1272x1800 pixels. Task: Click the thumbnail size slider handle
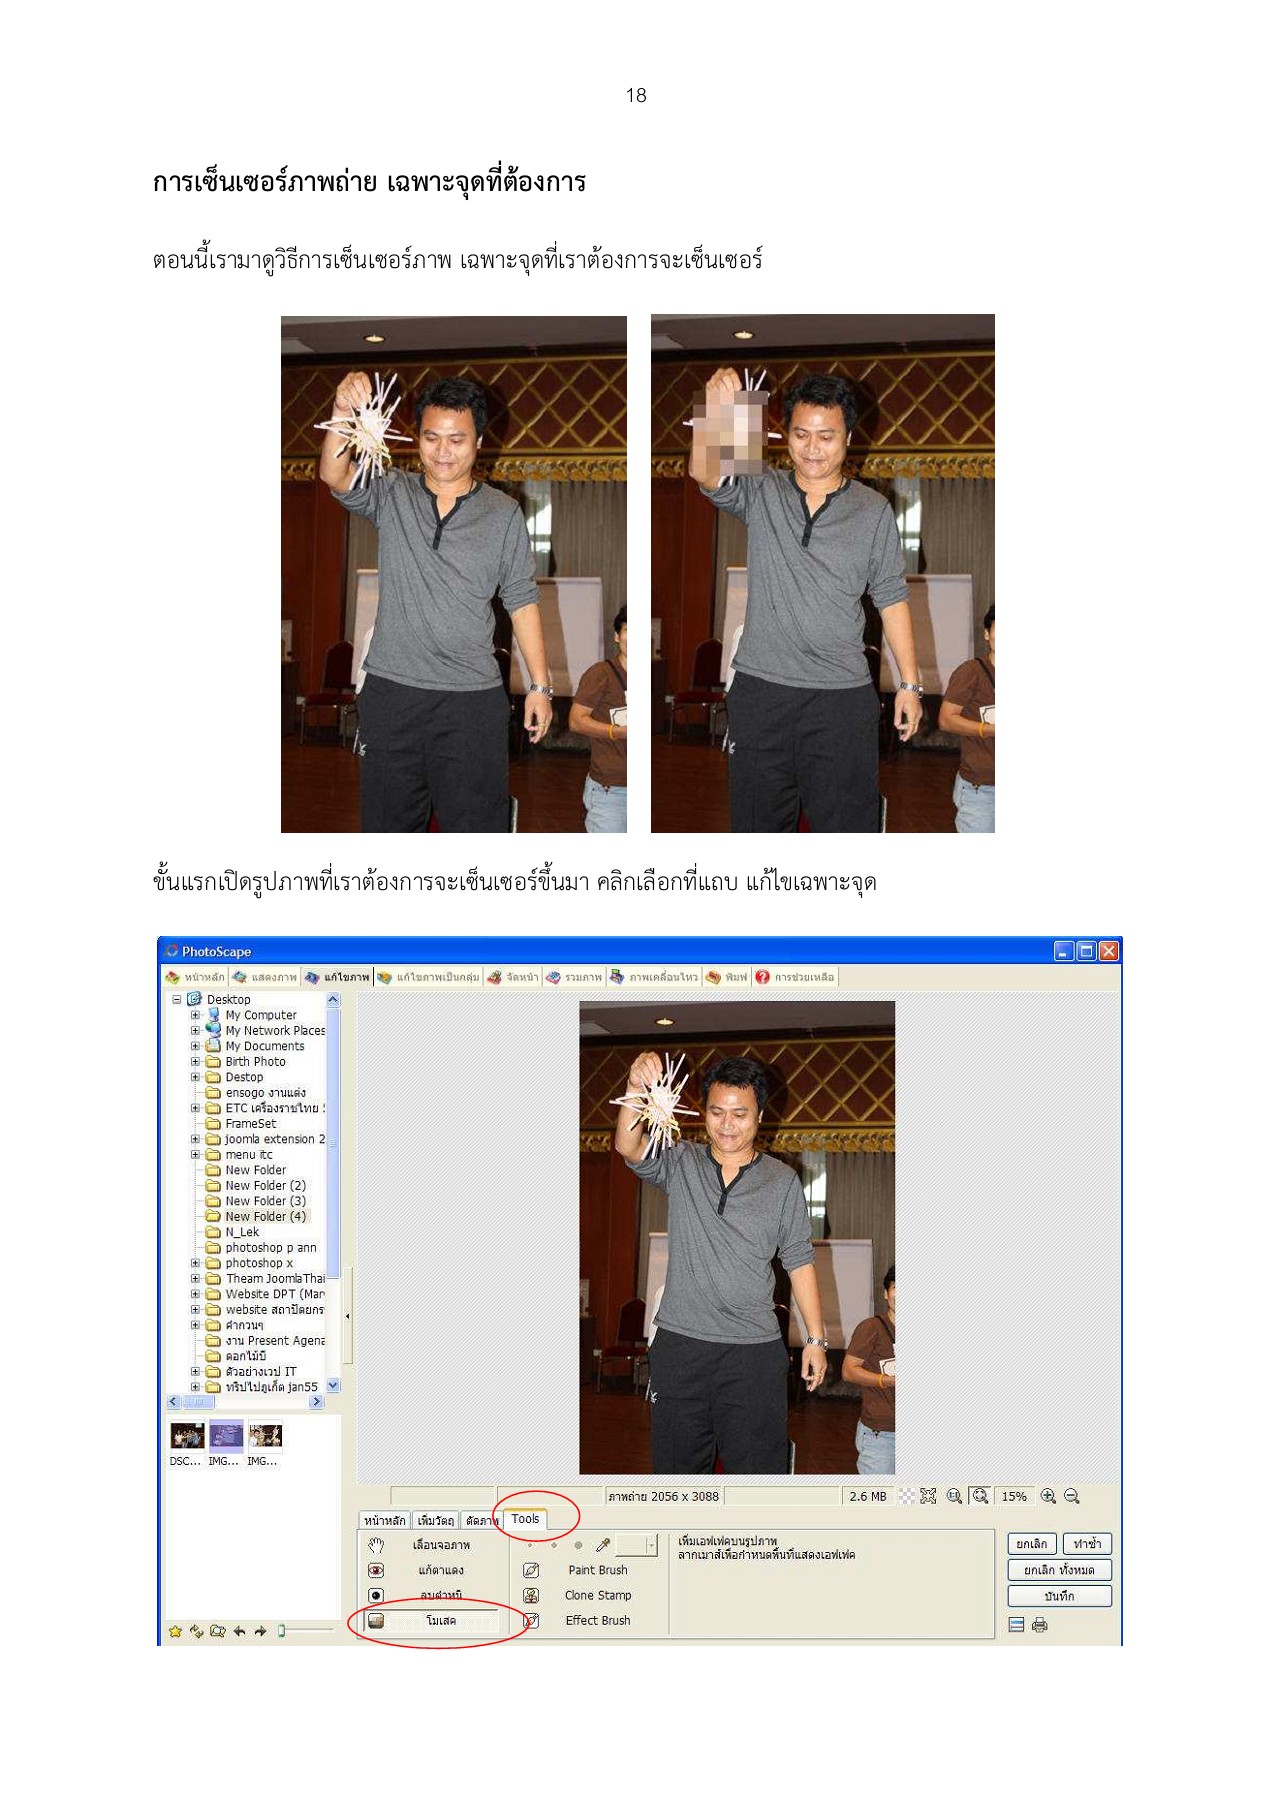[x=282, y=1631]
